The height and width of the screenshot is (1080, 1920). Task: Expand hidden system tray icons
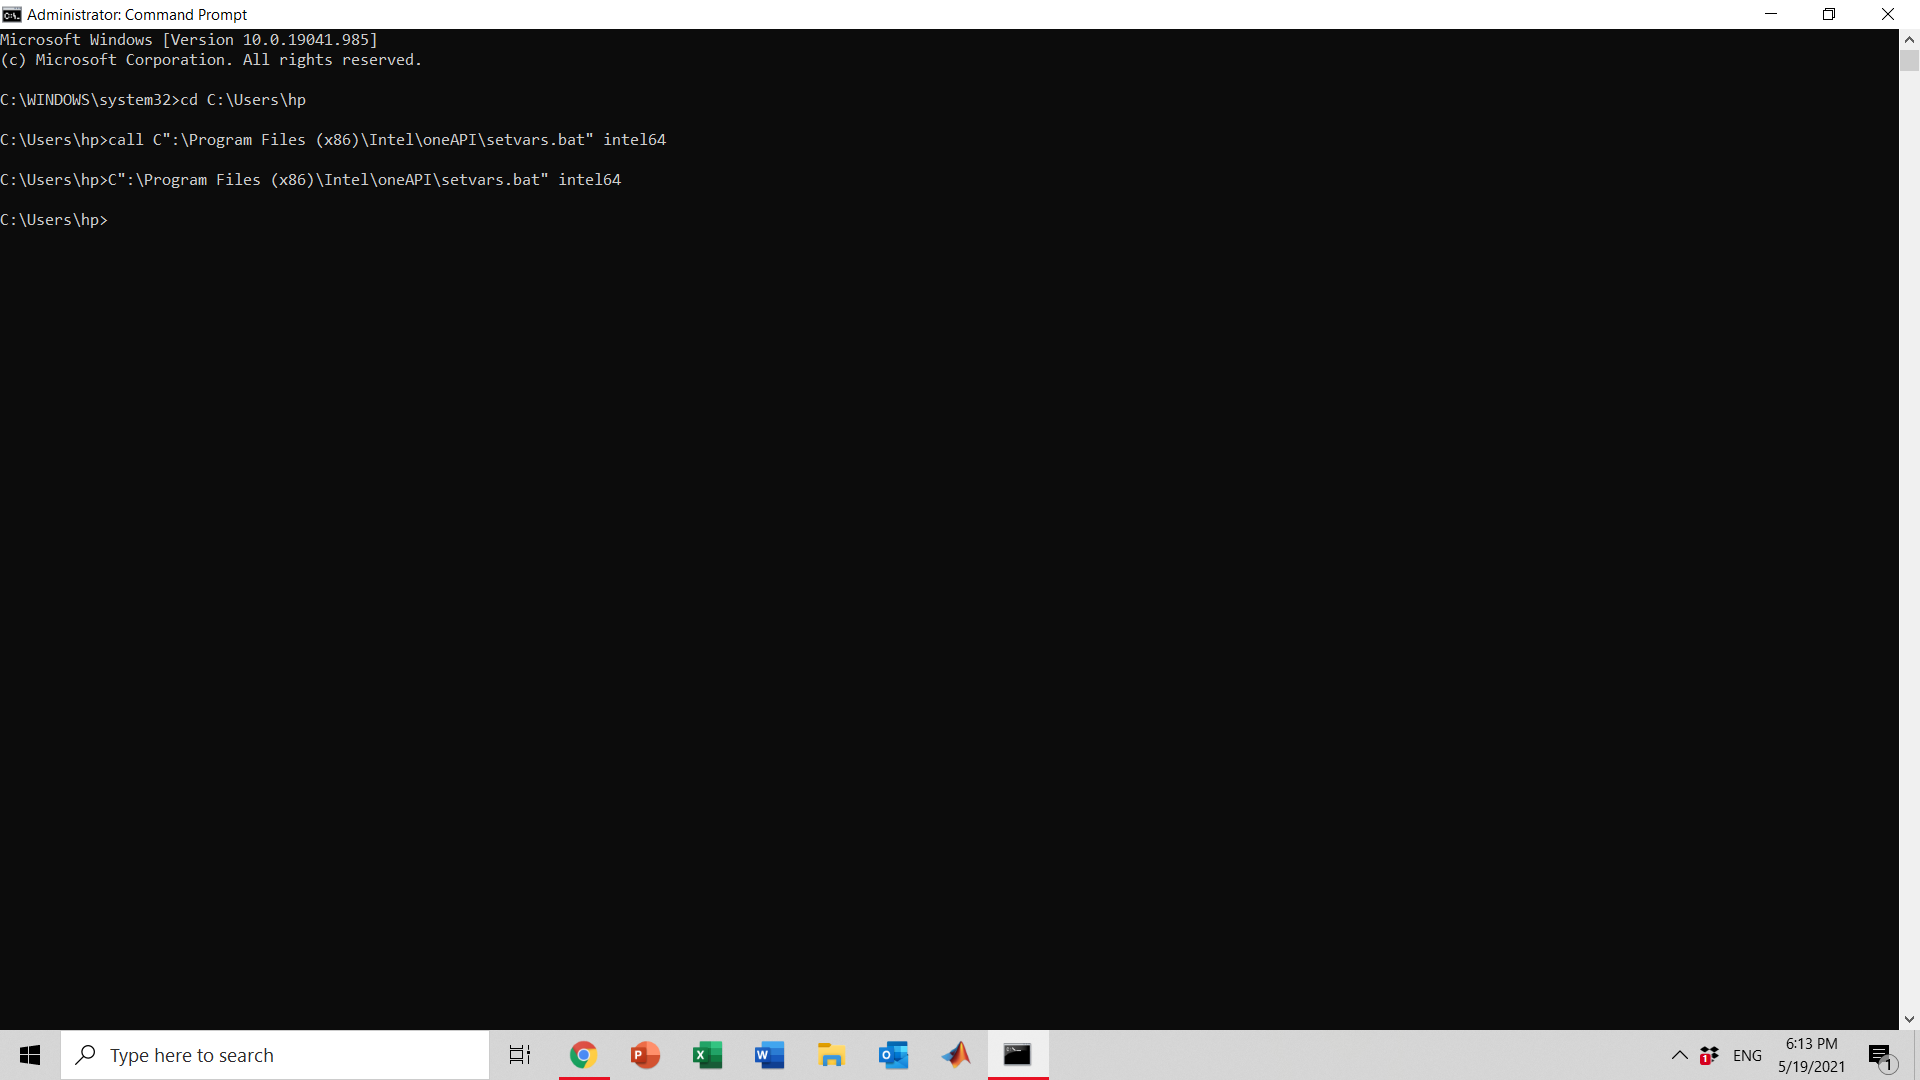point(1680,1055)
